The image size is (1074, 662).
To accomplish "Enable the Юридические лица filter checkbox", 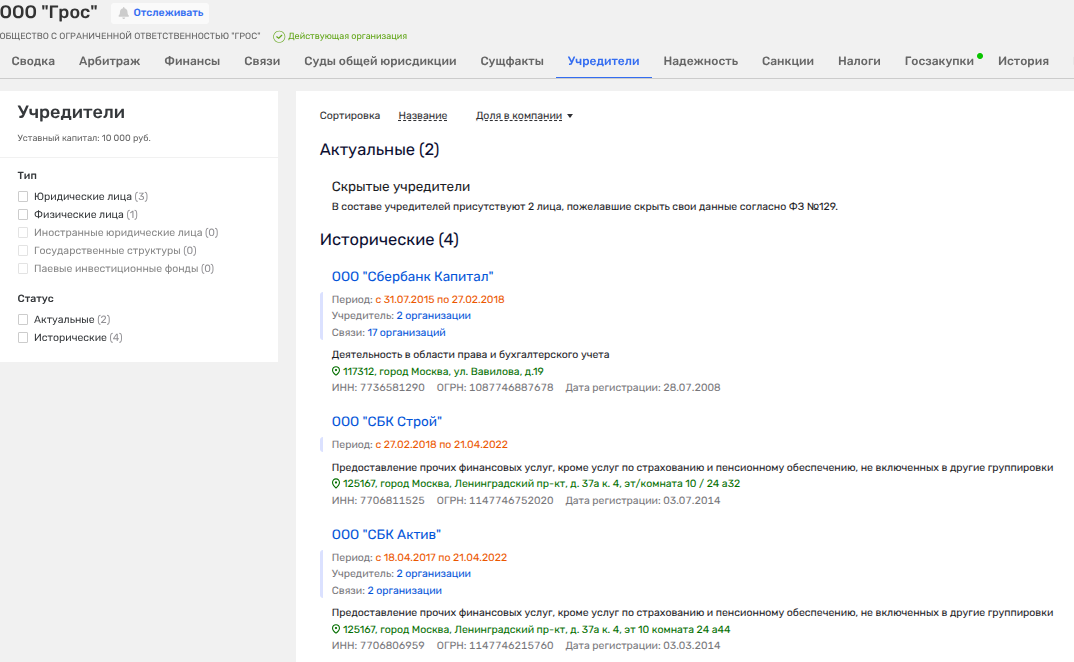I will (x=23, y=197).
